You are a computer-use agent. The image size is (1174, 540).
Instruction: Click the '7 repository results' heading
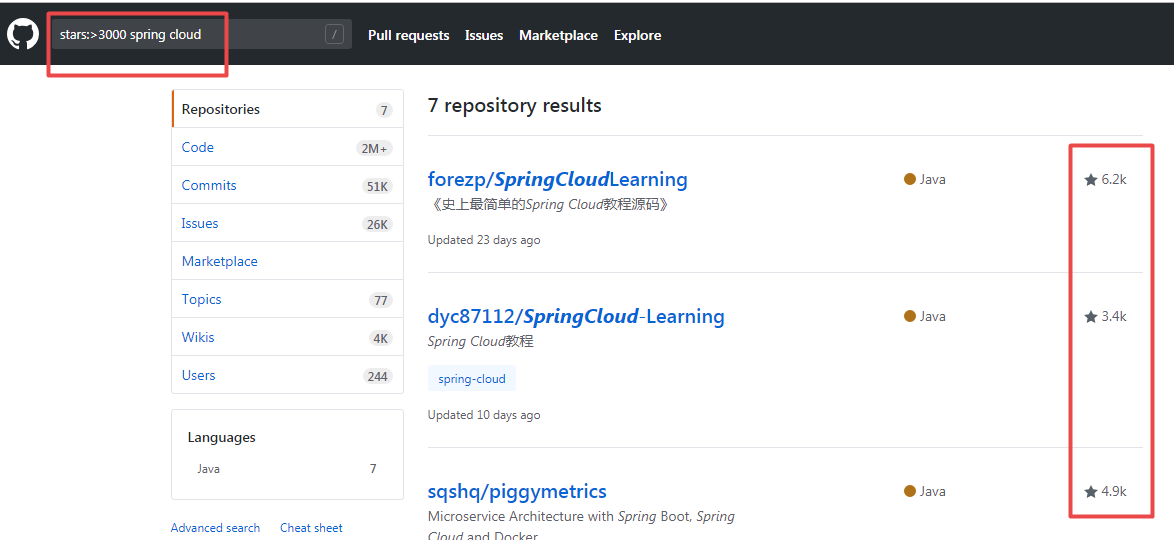pos(514,106)
